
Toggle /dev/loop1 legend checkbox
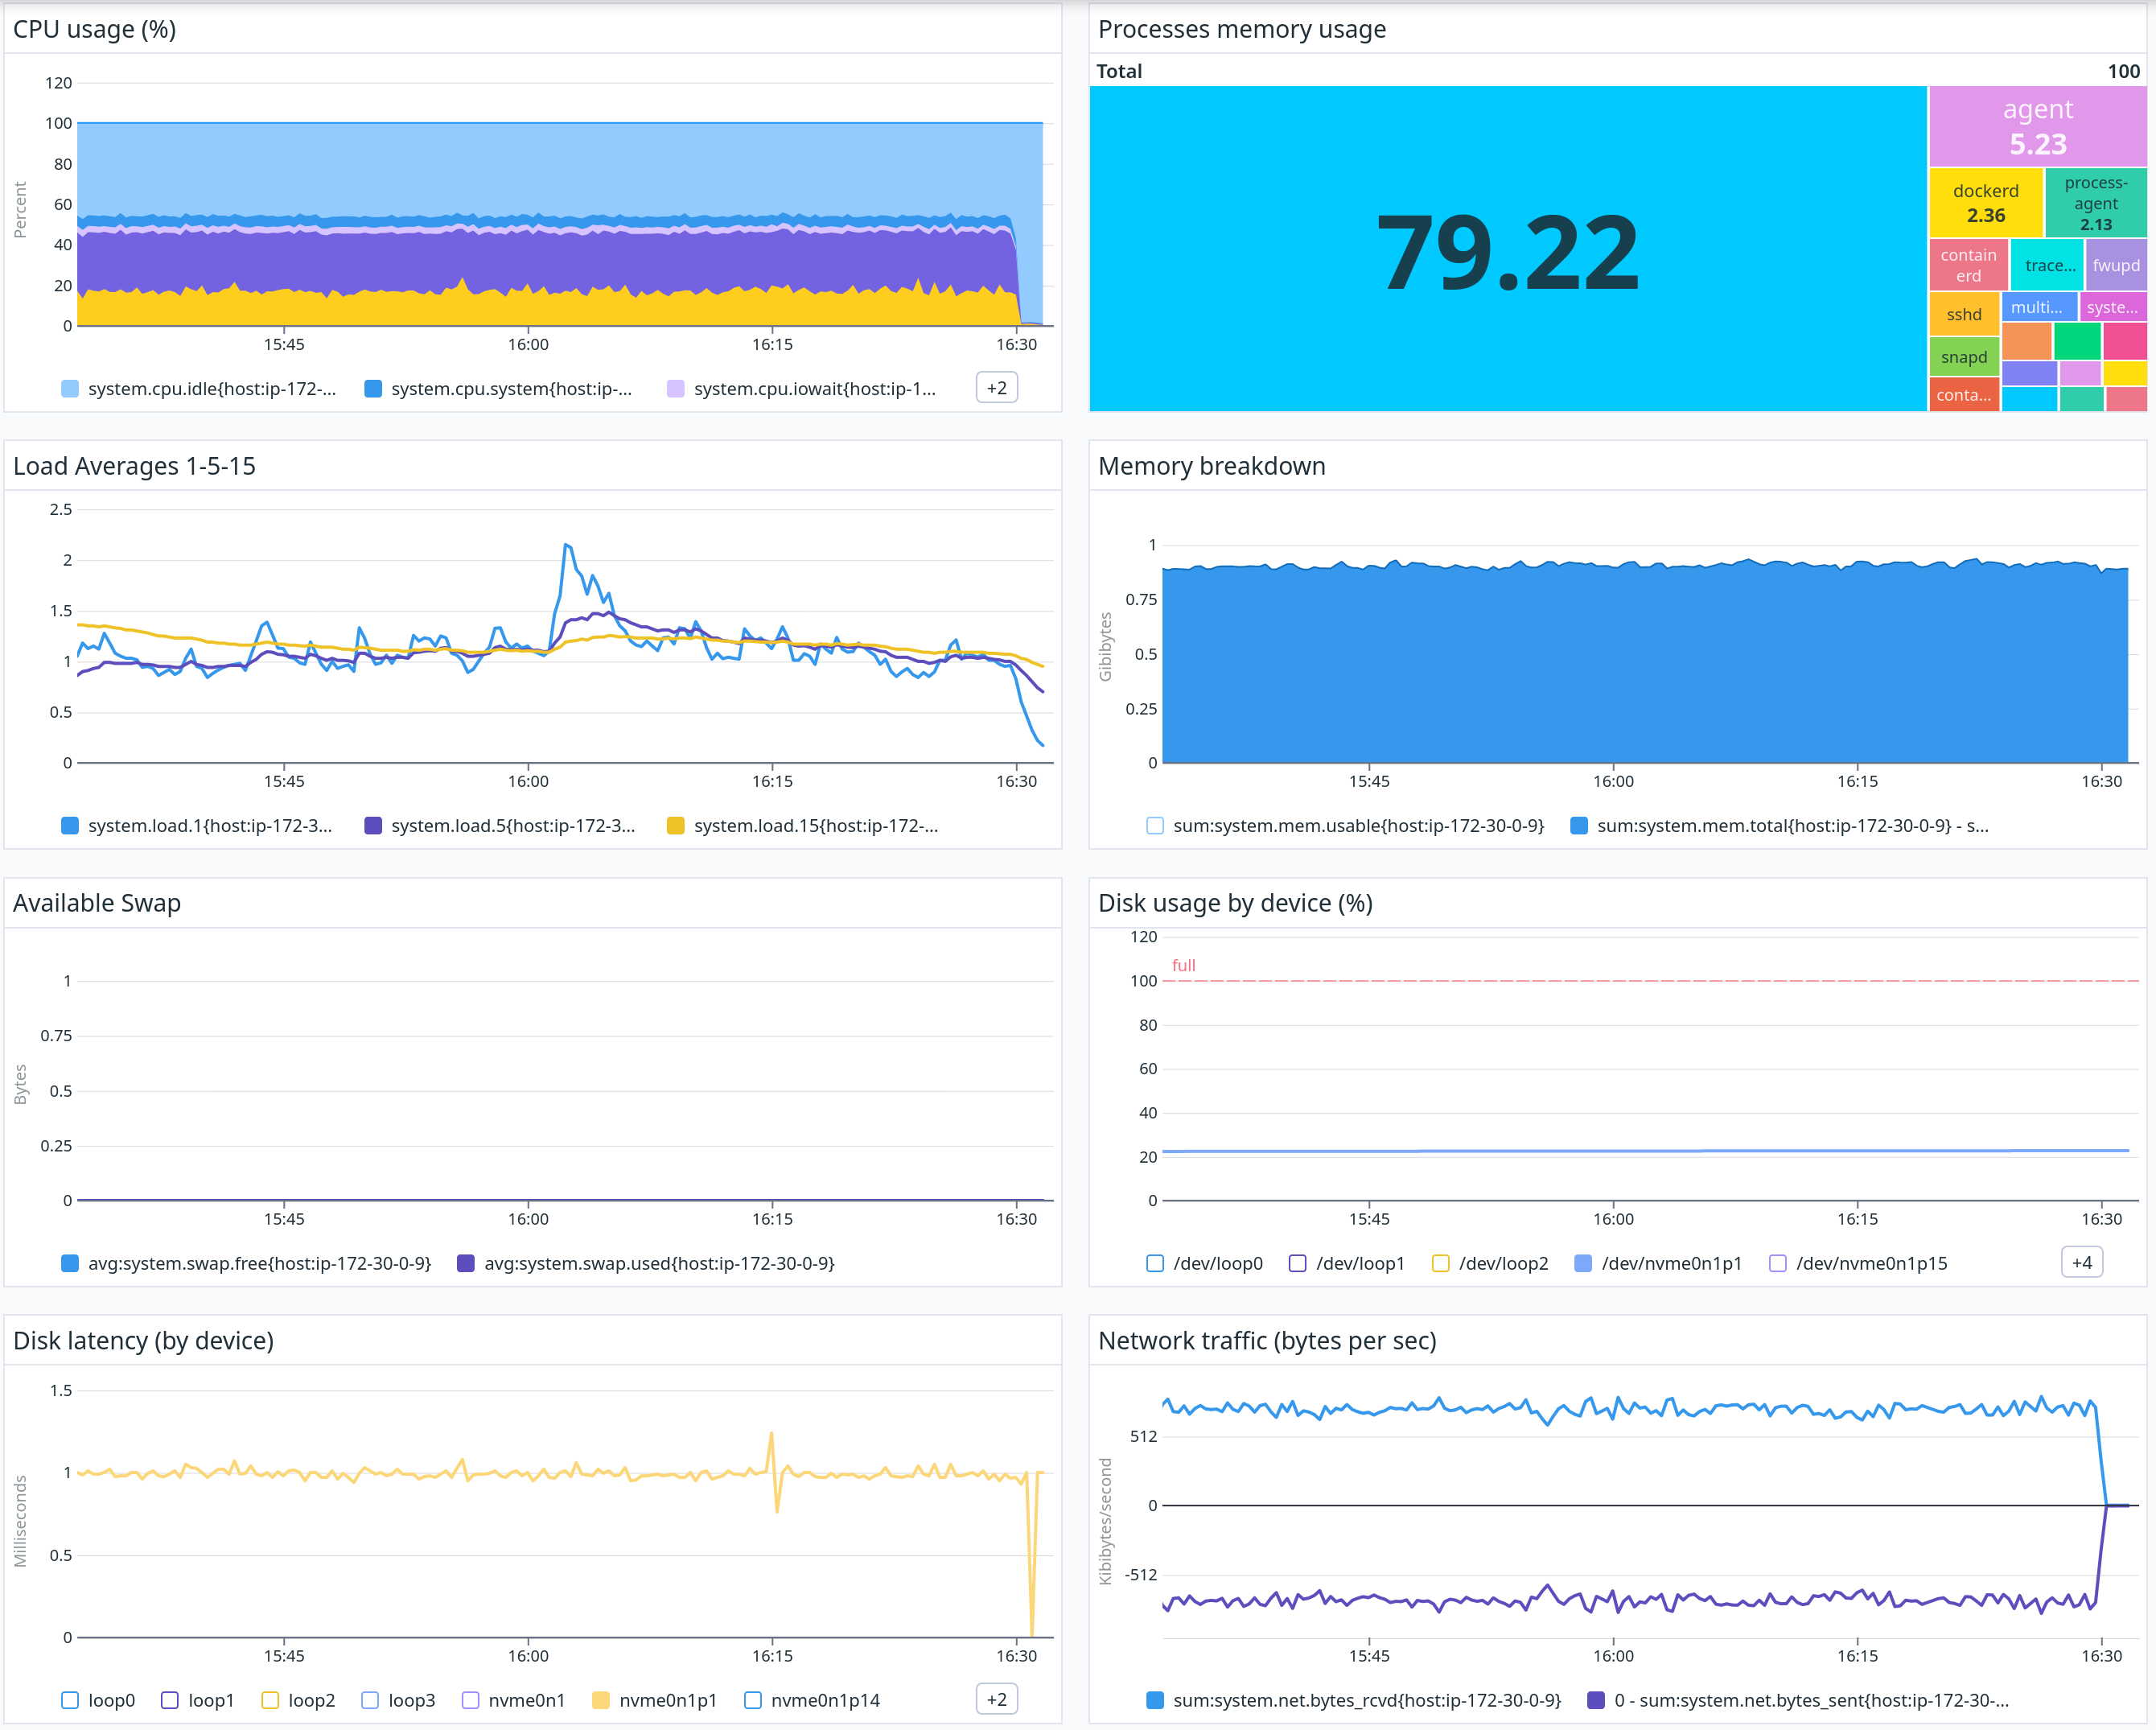pos(1298,1264)
